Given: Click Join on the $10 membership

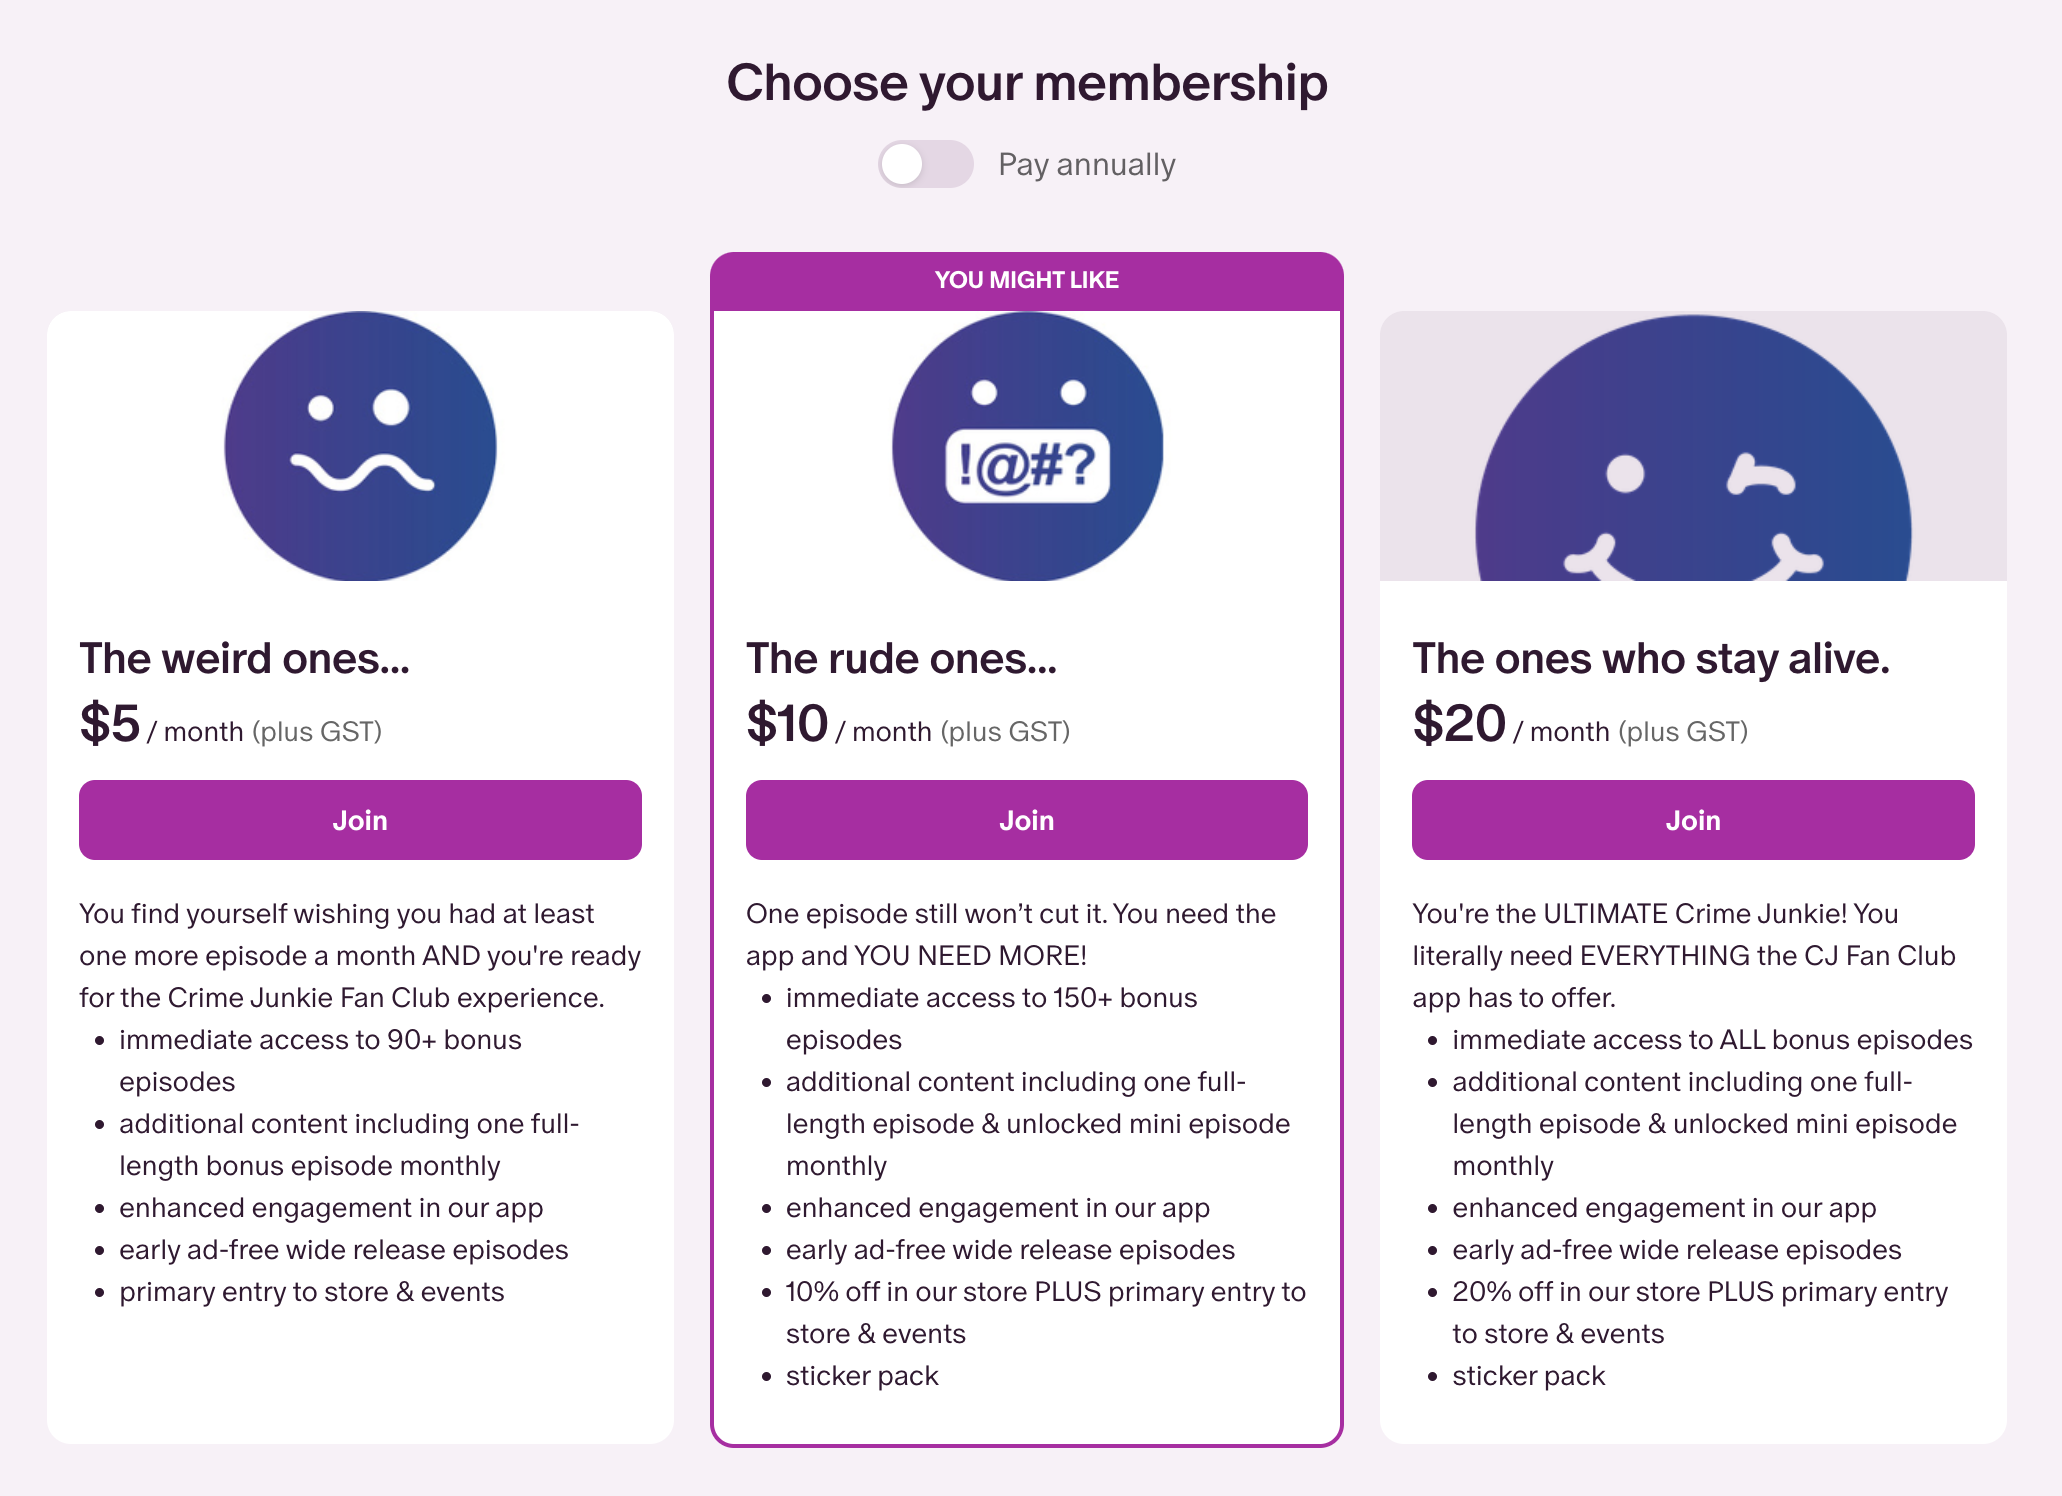Looking at the screenshot, I should point(1025,820).
